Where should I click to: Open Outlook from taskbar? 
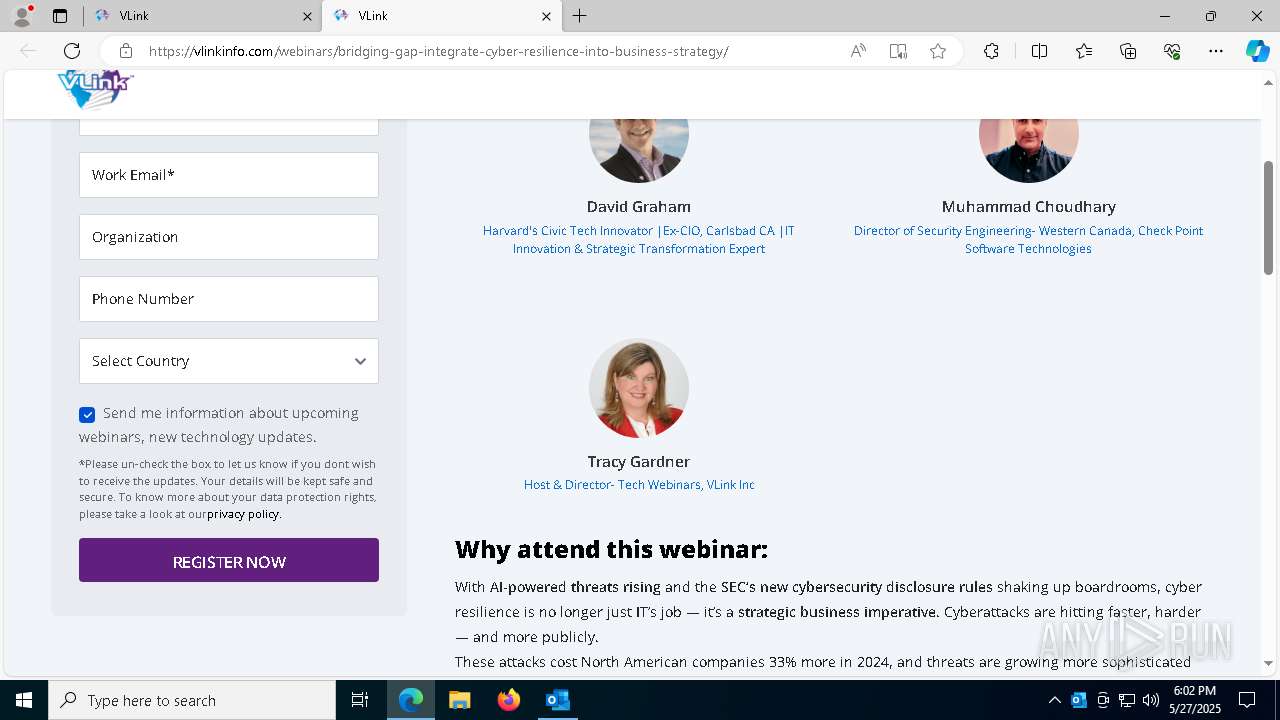557,700
